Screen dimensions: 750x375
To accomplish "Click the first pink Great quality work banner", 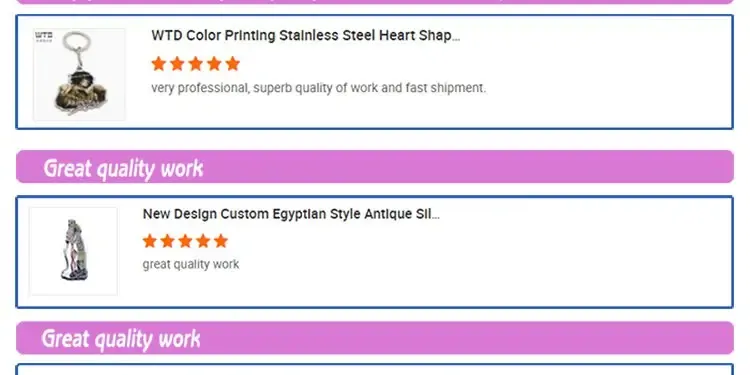I will click(x=375, y=166).
